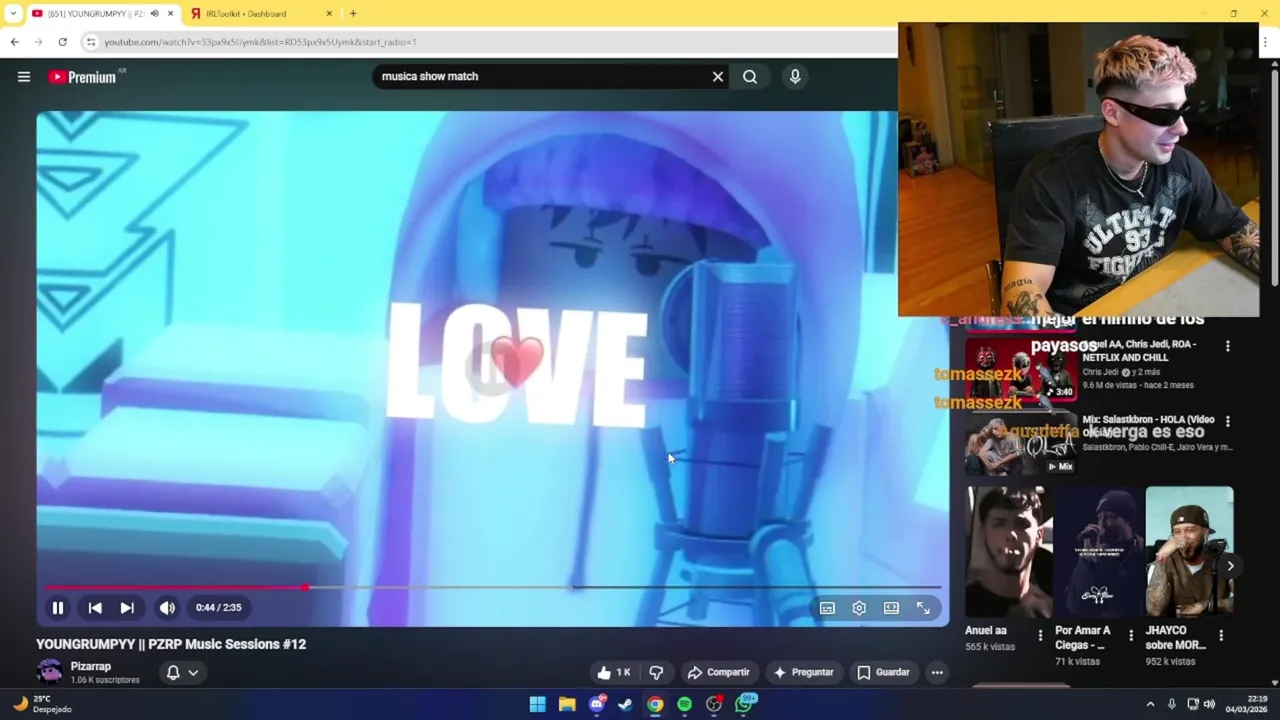Open the Pizarrap channel avatar

point(49,671)
